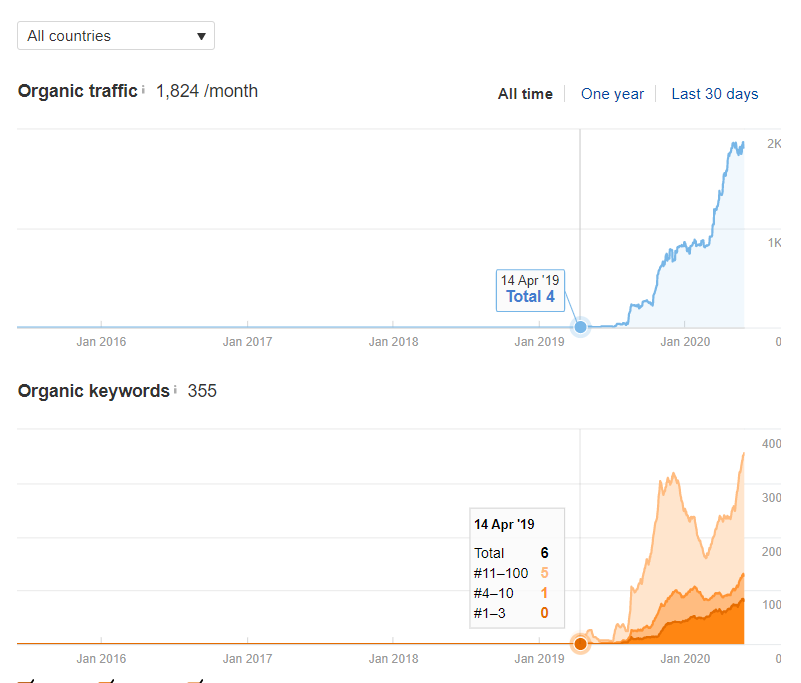Click the info icon beside Organic keywords
This screenshot has width=801, height=683.
175,390
